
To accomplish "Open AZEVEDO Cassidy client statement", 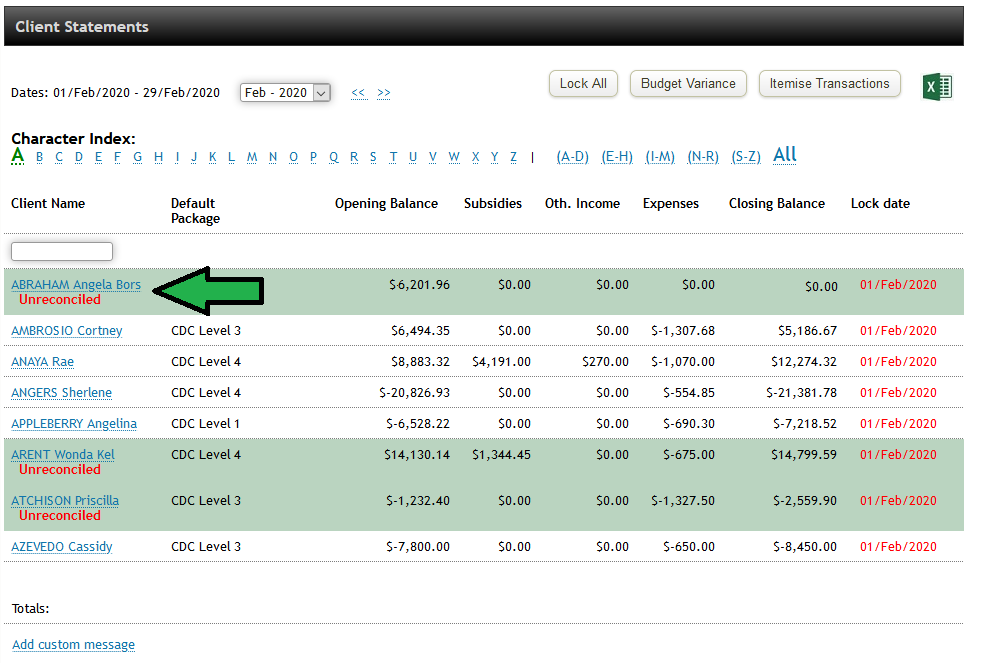I will (62, 547).
